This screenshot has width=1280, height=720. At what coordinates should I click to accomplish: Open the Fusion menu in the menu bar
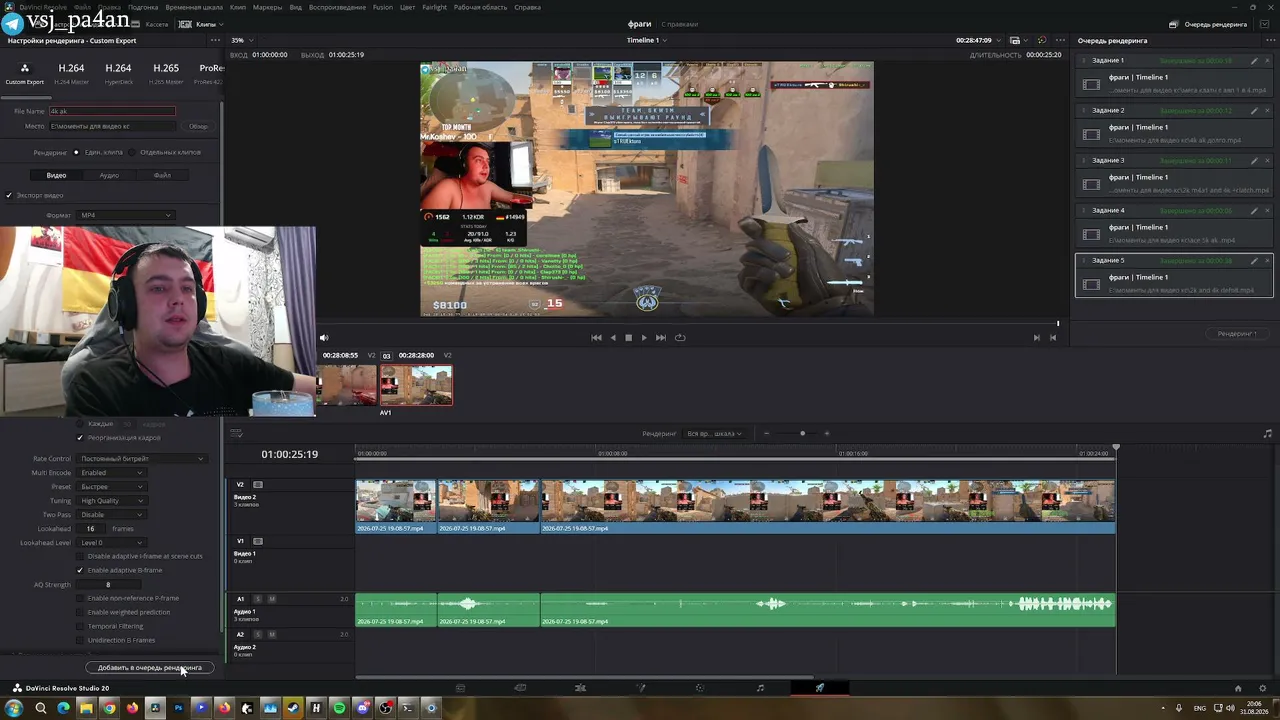pos(382,7)
